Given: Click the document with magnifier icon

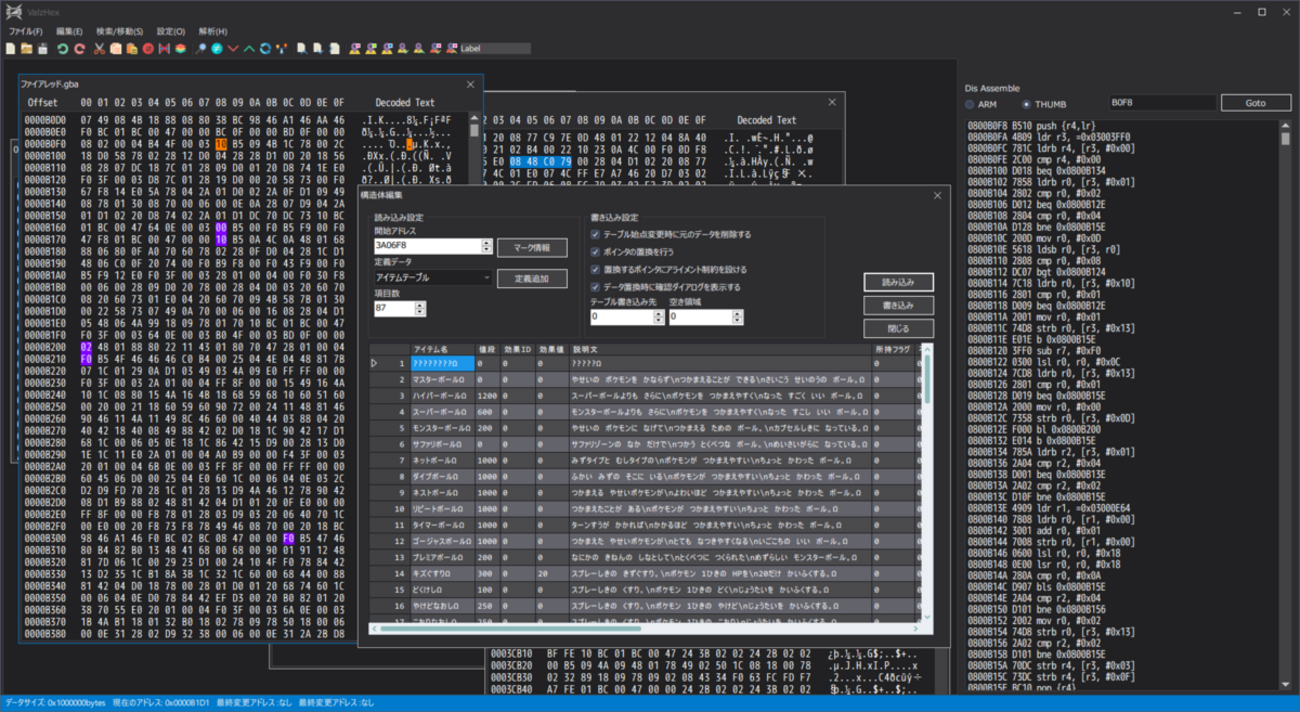Looking at the screenshot, I should pos(302,48).
